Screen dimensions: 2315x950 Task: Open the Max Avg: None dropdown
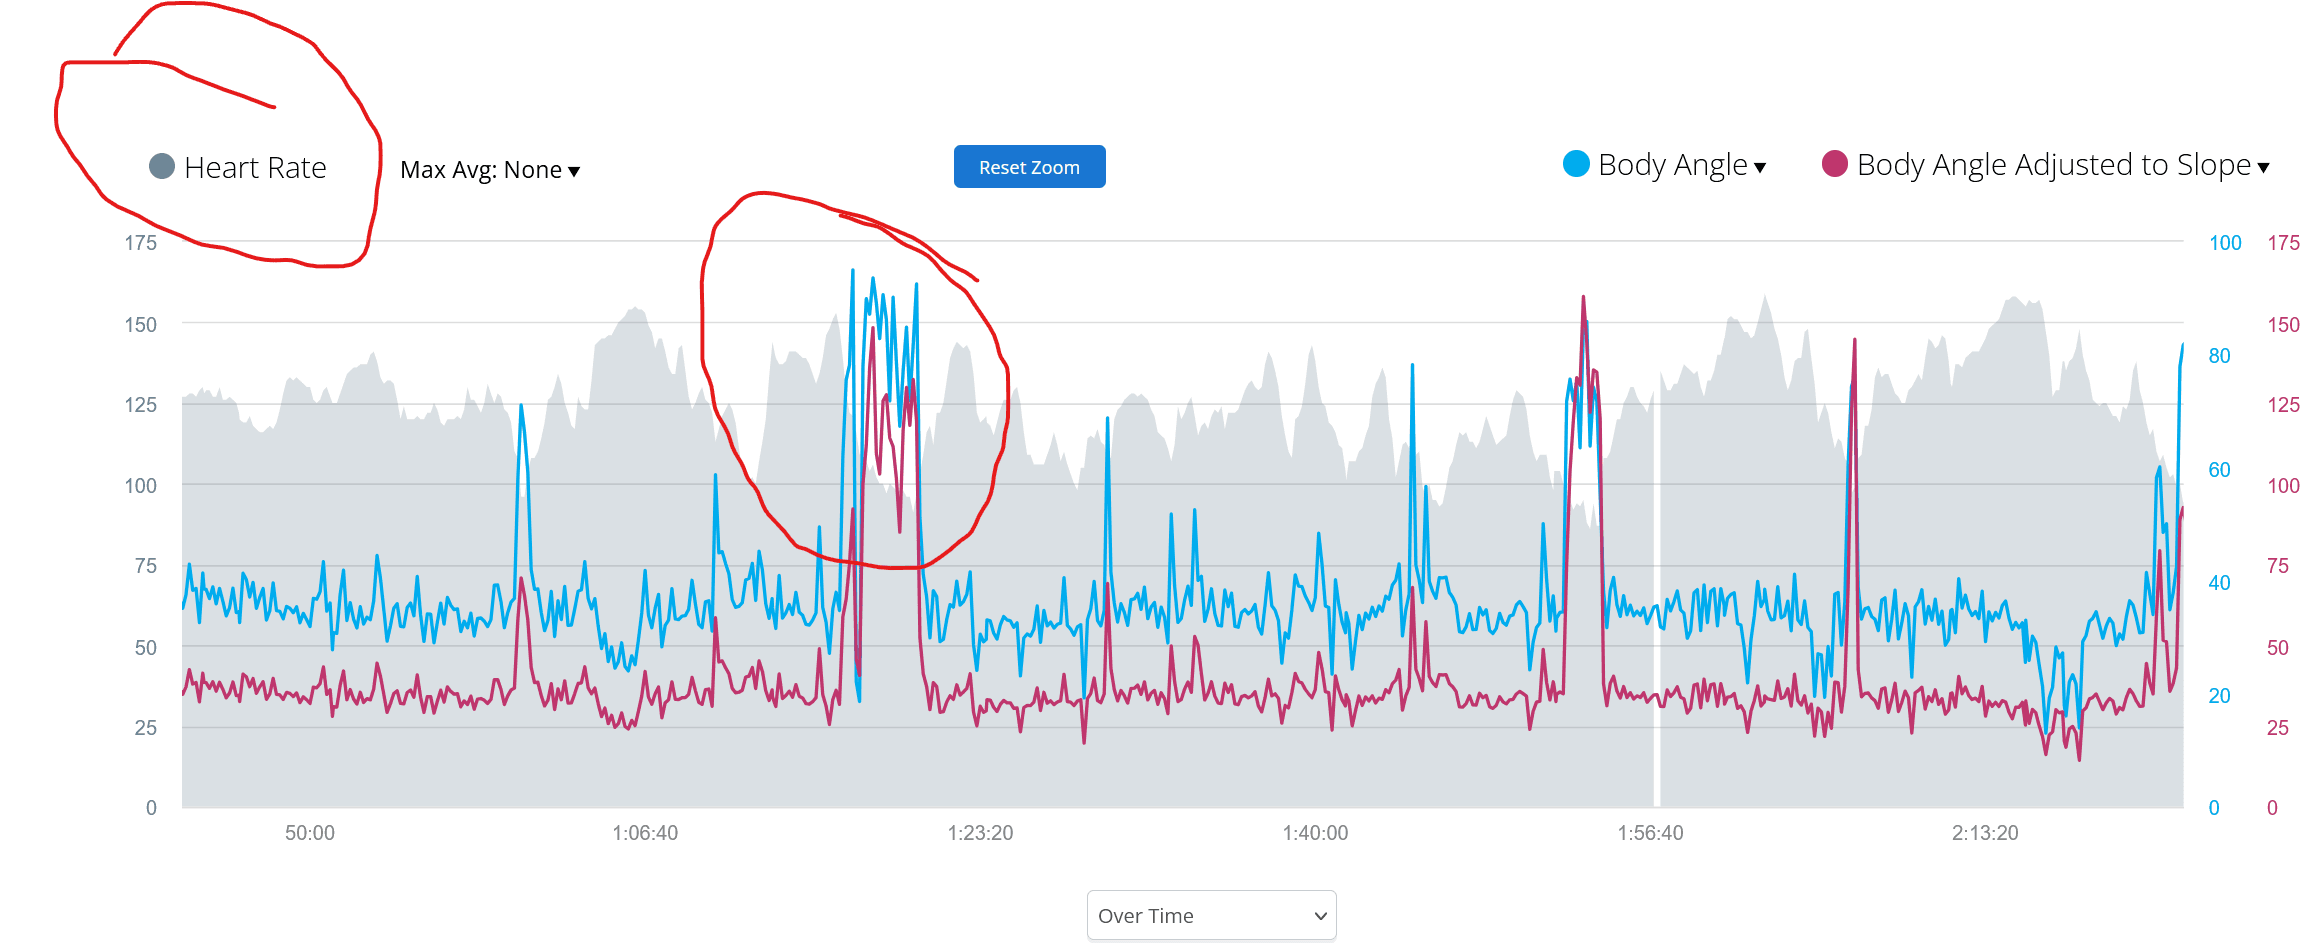[x=481, y=170]
